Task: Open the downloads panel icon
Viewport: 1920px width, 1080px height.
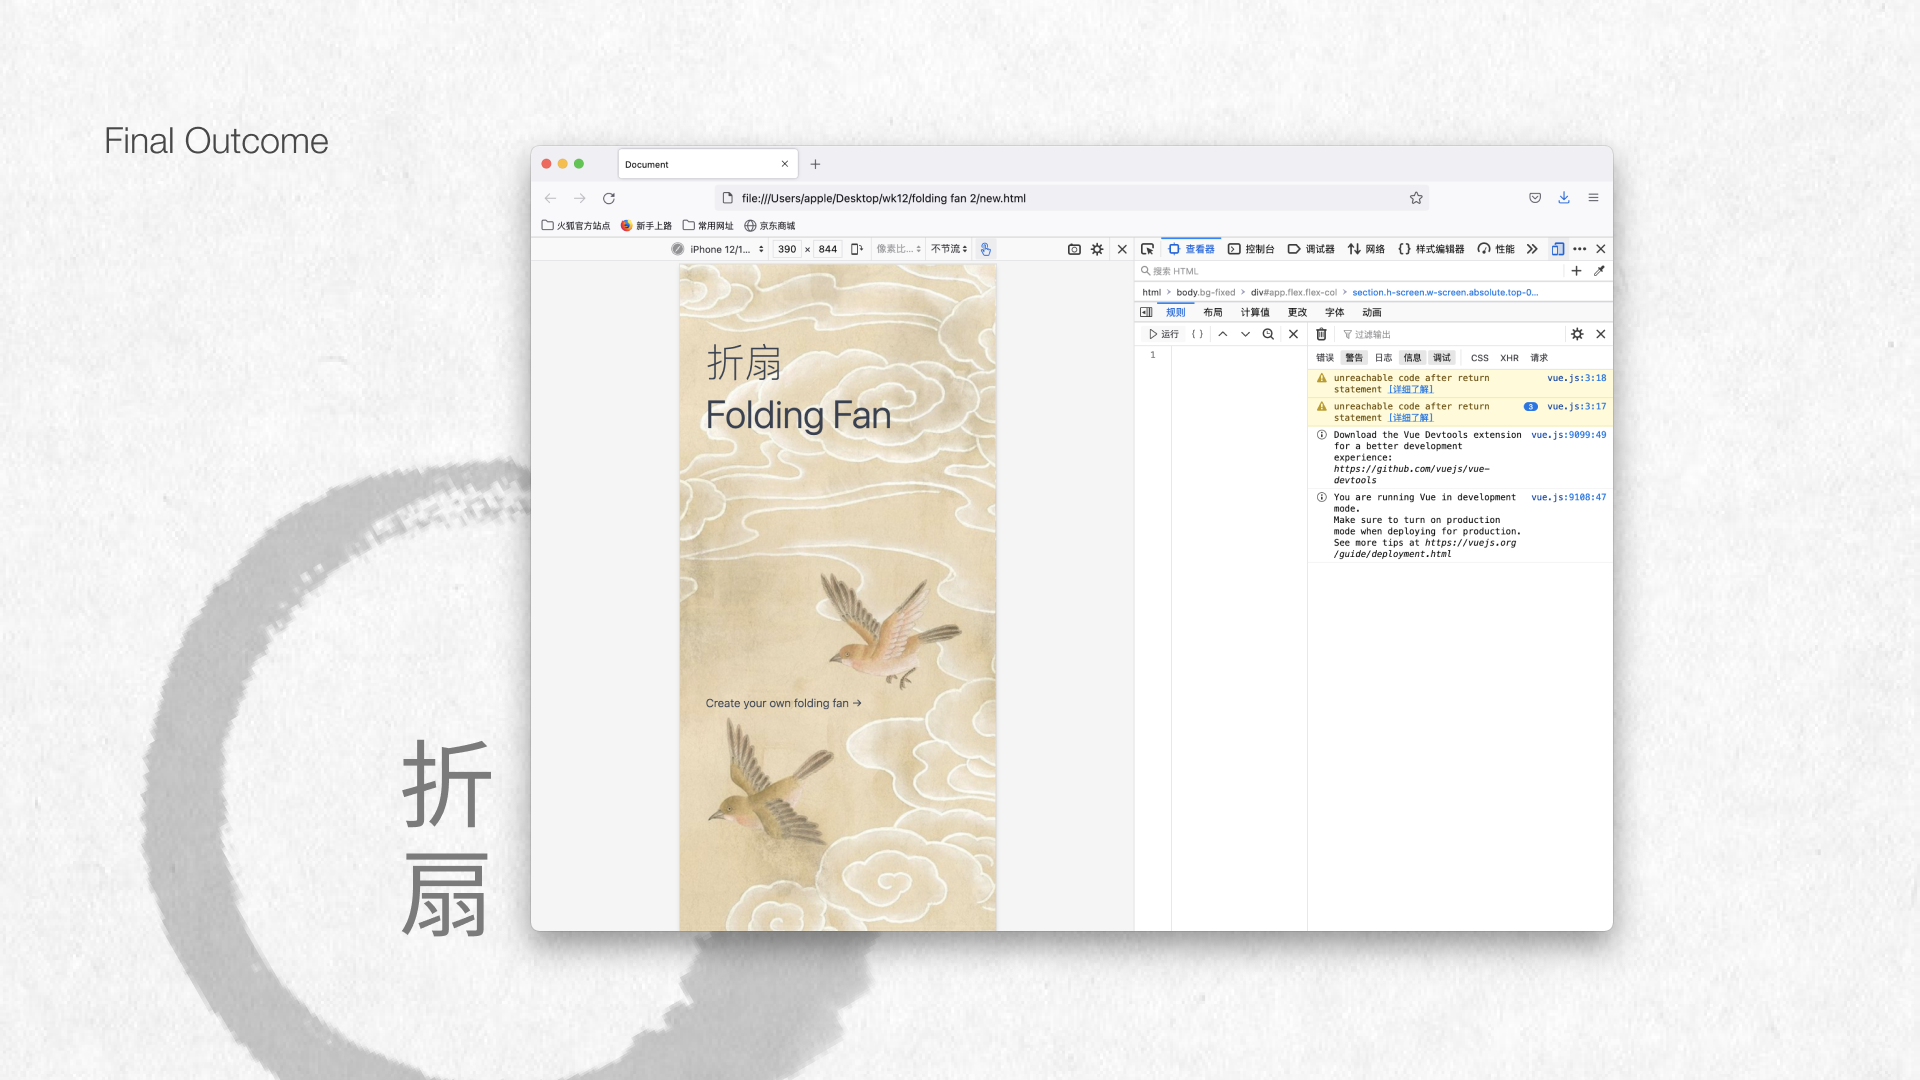Action: click(x=1564, y=198)
